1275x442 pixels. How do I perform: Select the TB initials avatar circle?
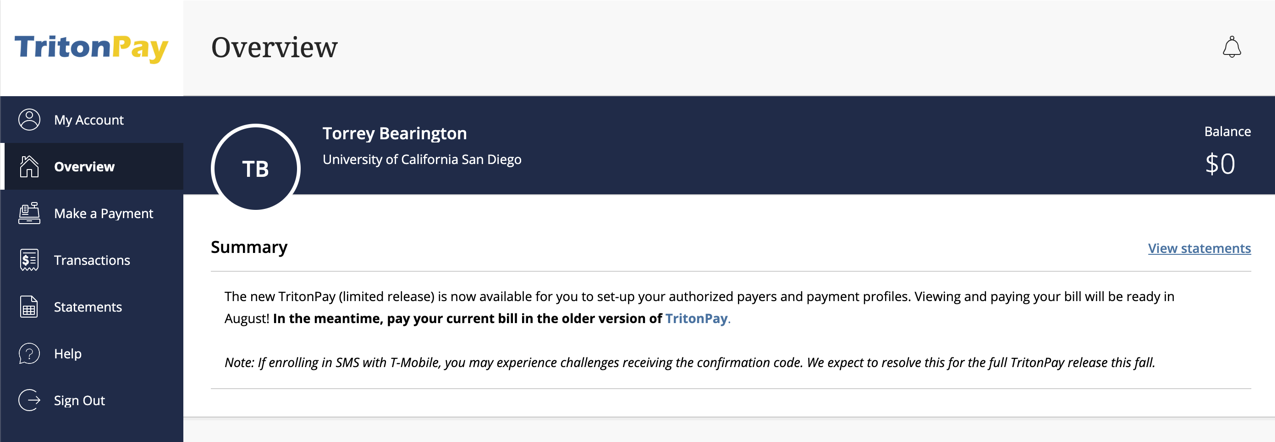click(x=256, y=168)
